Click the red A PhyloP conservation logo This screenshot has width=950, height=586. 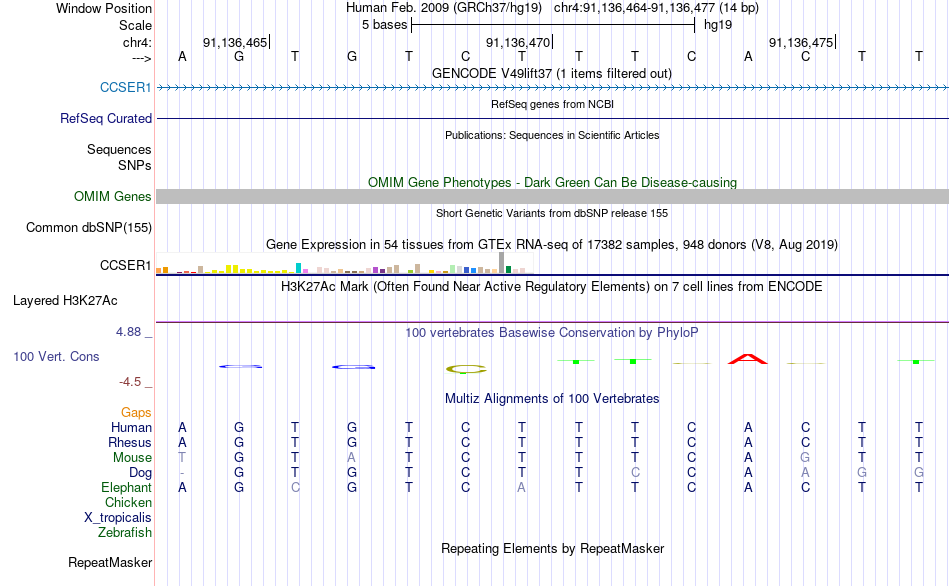(x=748, y=359)
